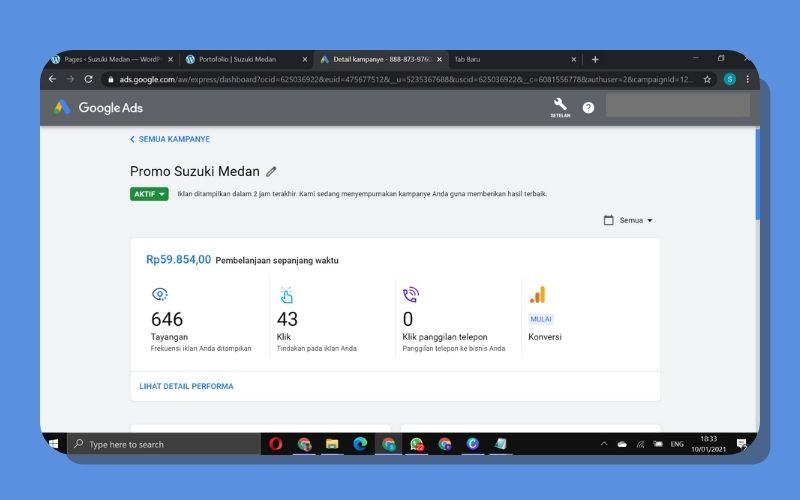Open the Google Ads help question mark

[x=588, y=108]
